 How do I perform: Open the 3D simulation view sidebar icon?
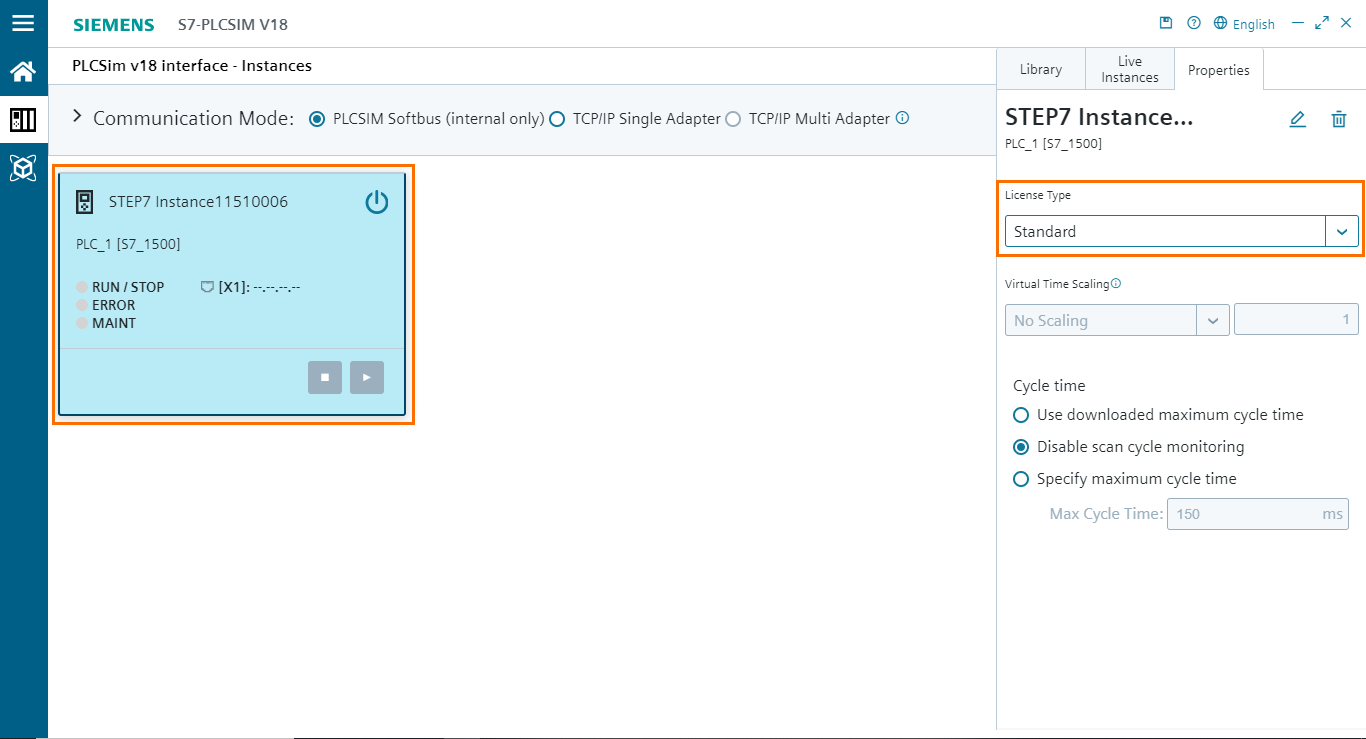click(23, 167)
